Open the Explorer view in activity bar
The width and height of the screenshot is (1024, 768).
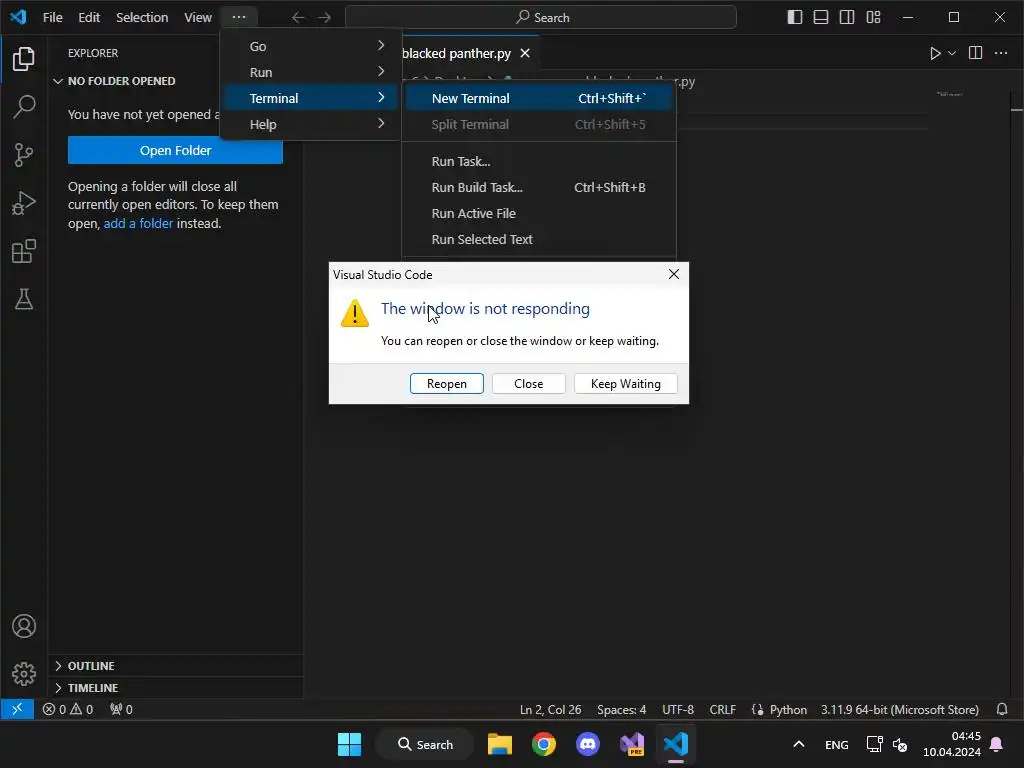pos(24,59)
